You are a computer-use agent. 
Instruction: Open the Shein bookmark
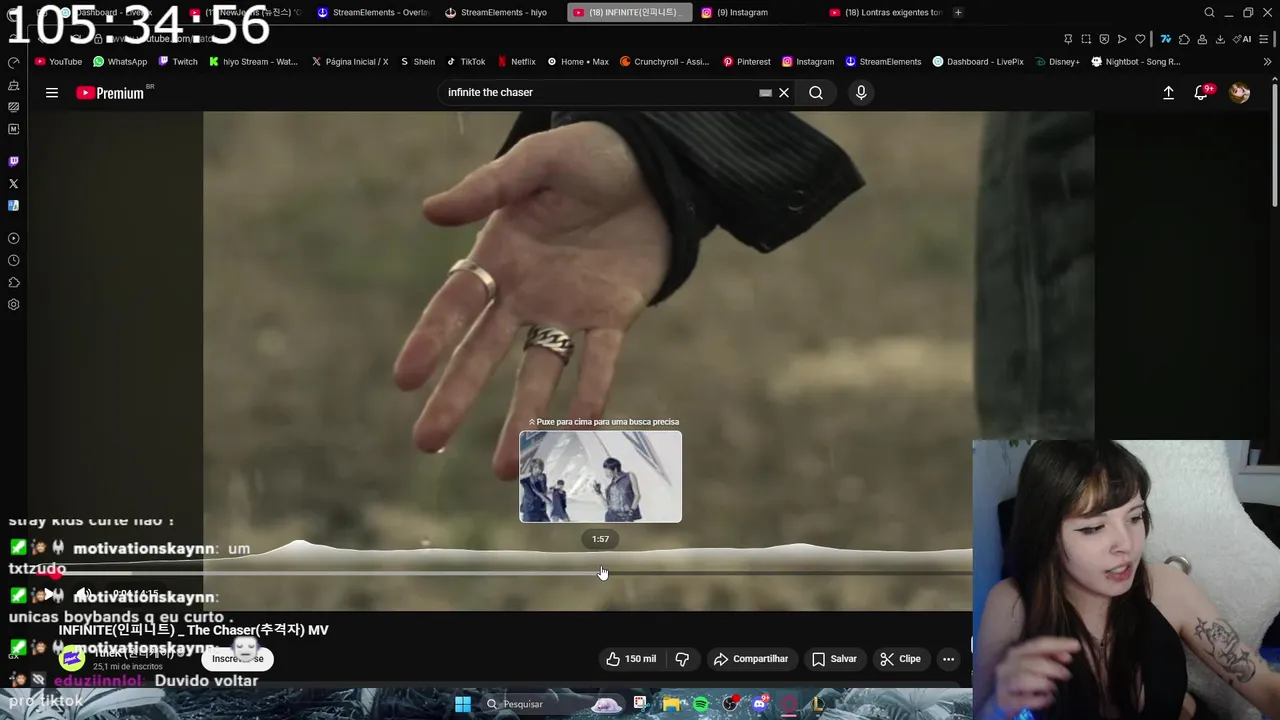click(417, 62)
